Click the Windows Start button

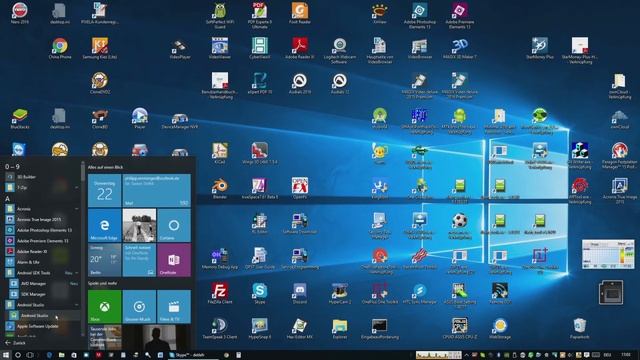[x=6, y=355]
